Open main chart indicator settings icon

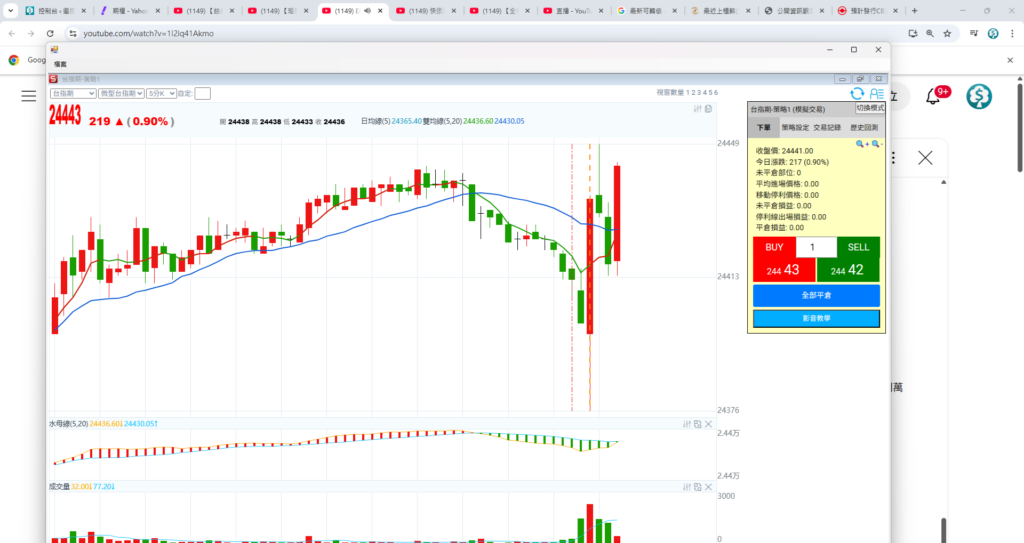click(x=697, y=109)
